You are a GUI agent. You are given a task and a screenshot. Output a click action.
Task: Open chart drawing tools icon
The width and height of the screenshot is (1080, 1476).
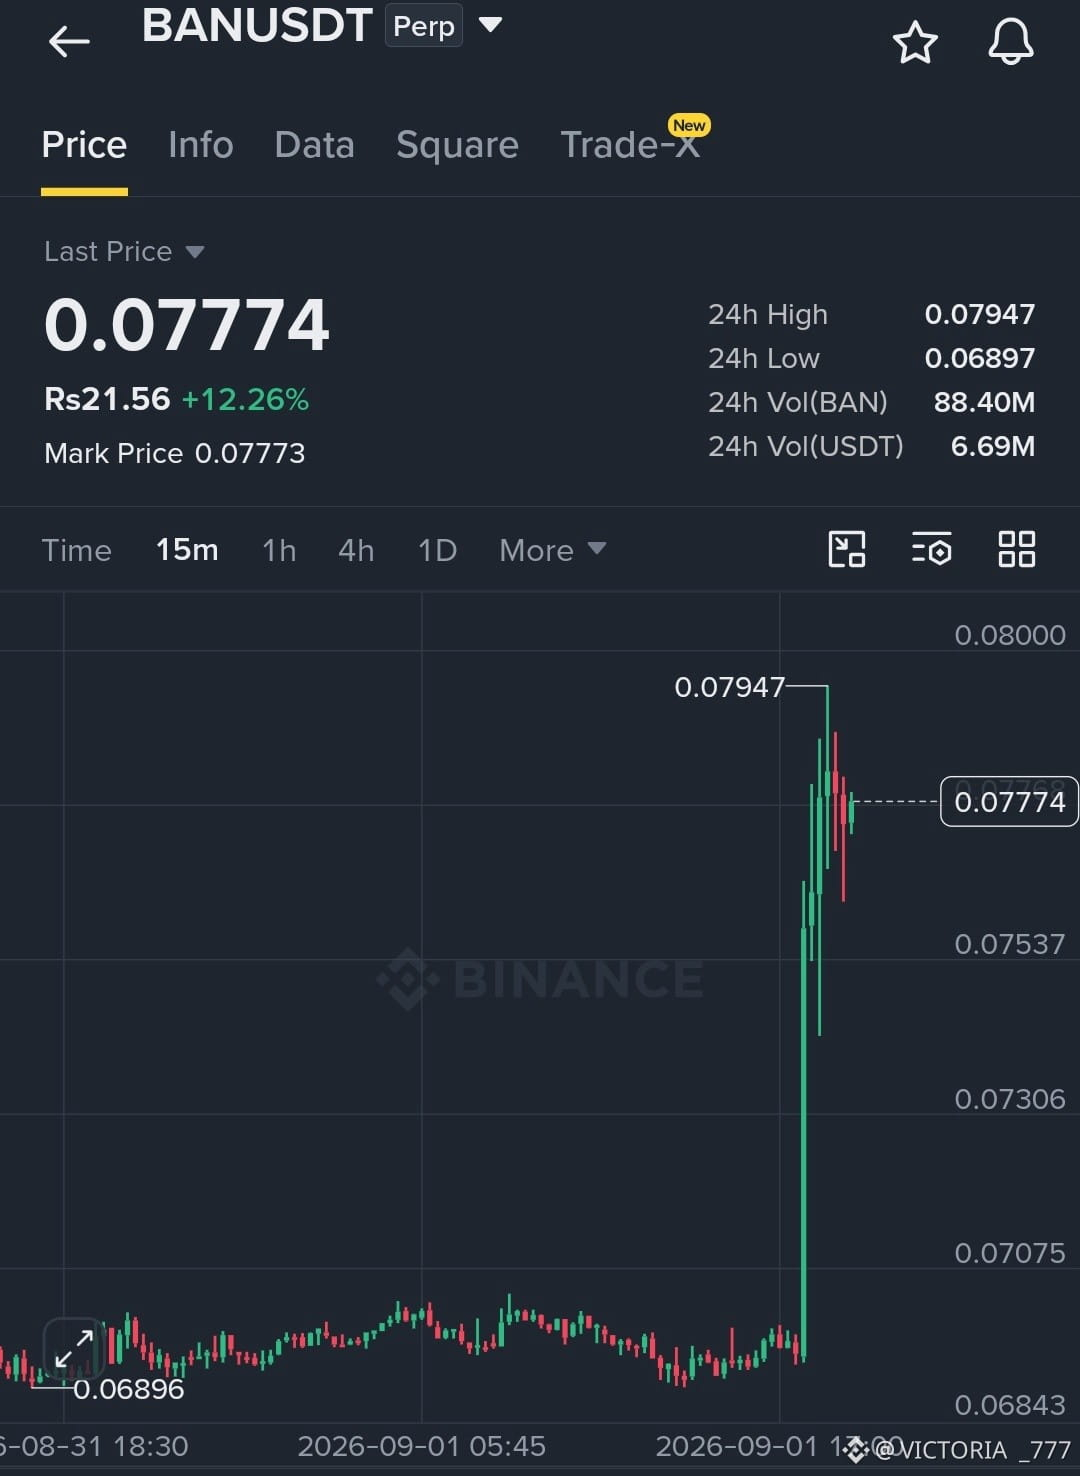point(847,549)
